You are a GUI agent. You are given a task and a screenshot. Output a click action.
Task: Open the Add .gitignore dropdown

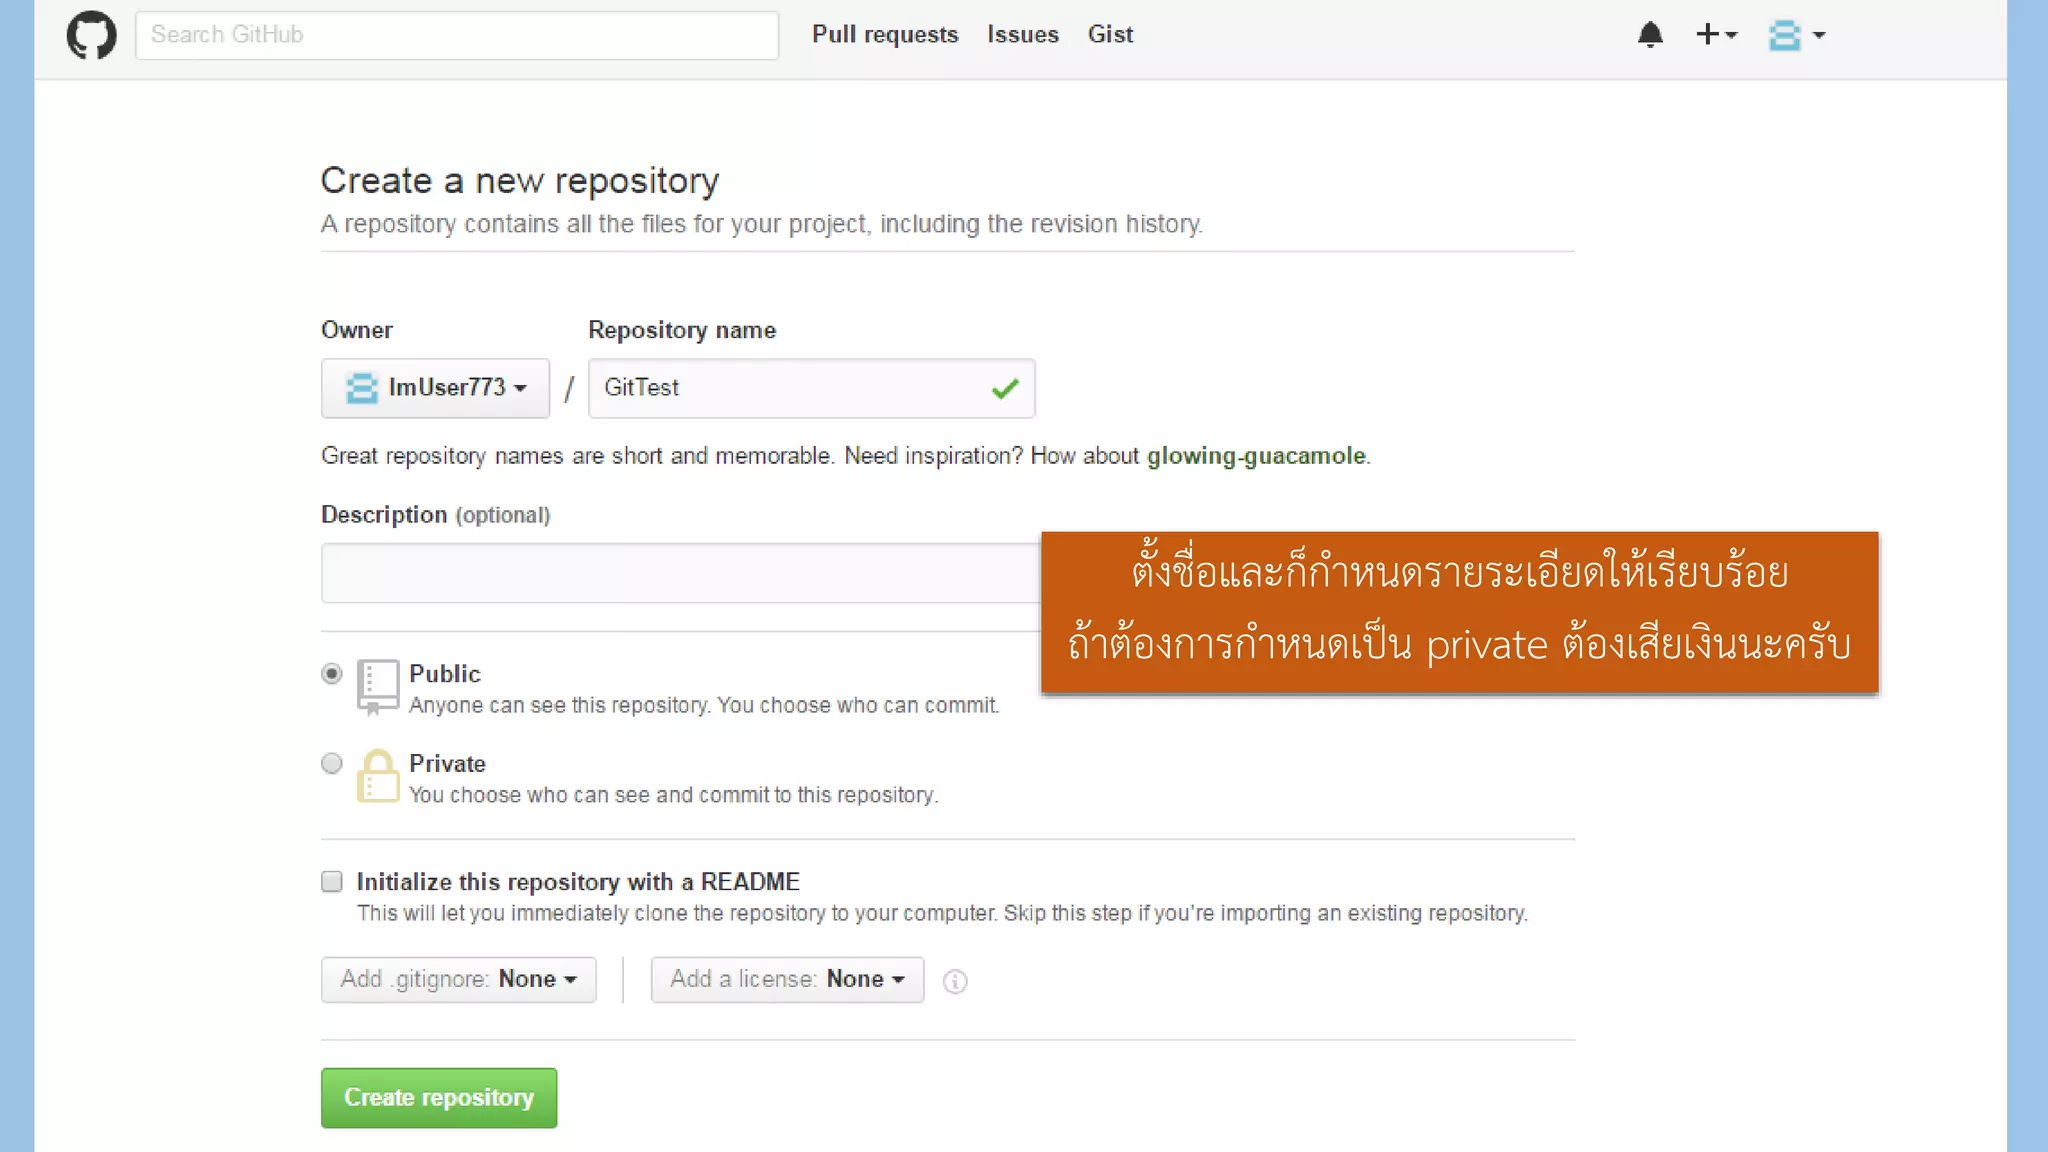coord(458,979)
